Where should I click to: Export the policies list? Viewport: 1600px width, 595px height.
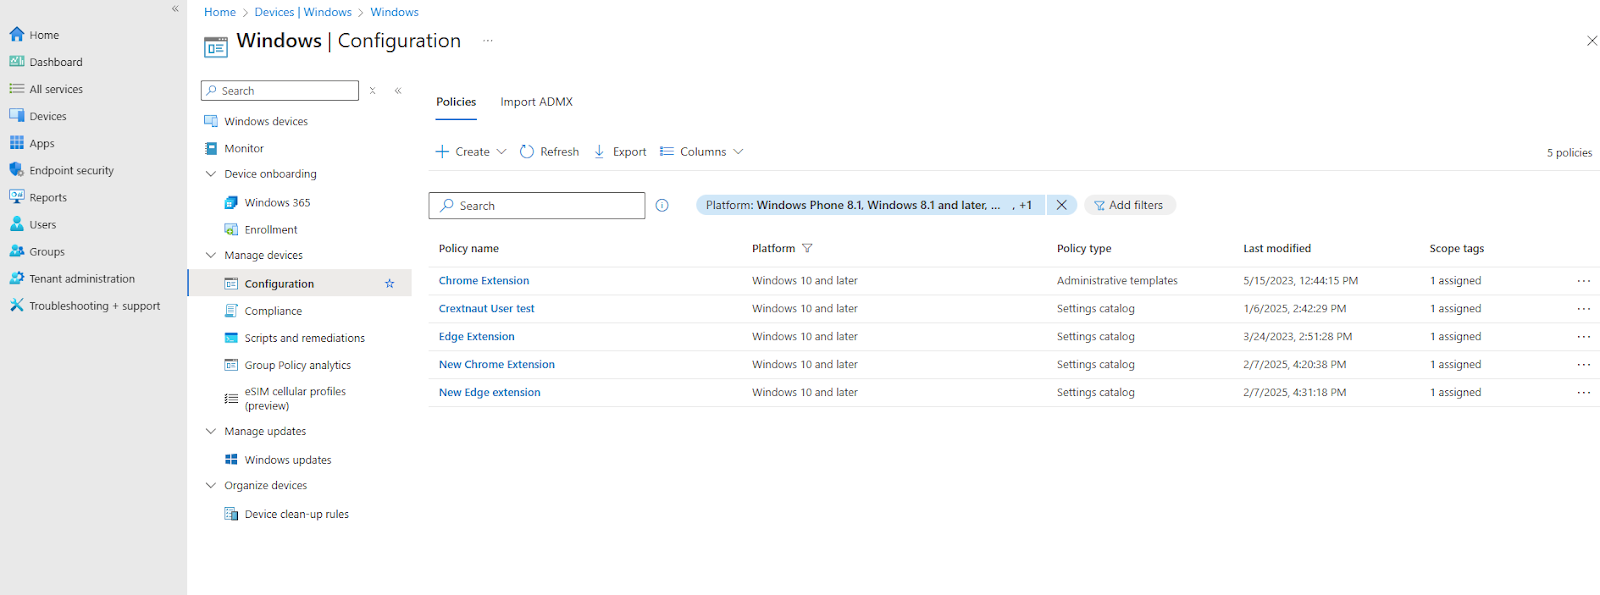(620, 152)
